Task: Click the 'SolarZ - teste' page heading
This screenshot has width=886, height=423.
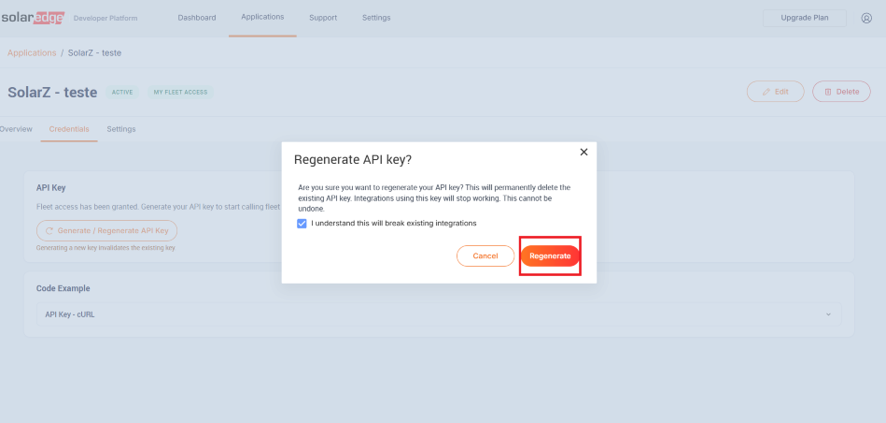Action: coord(53,92)
